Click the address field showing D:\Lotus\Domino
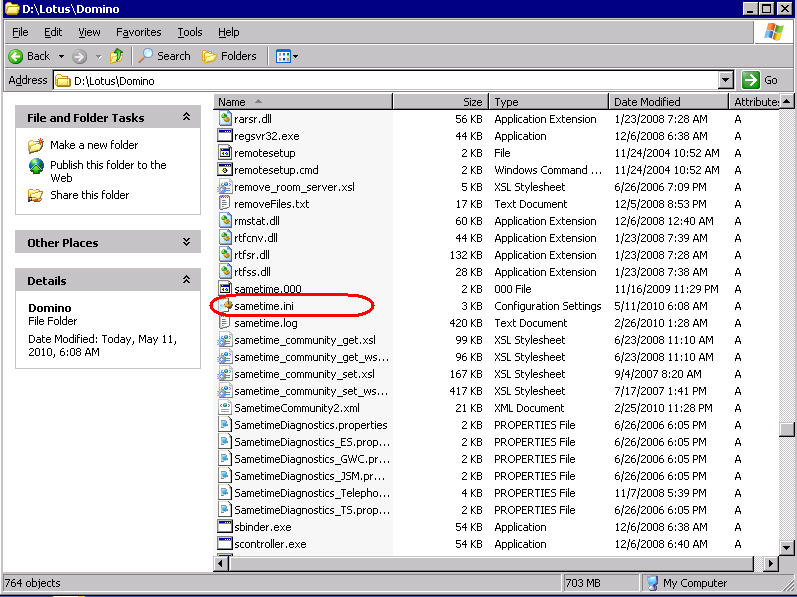The image size is (797, 597). point(386,80)
